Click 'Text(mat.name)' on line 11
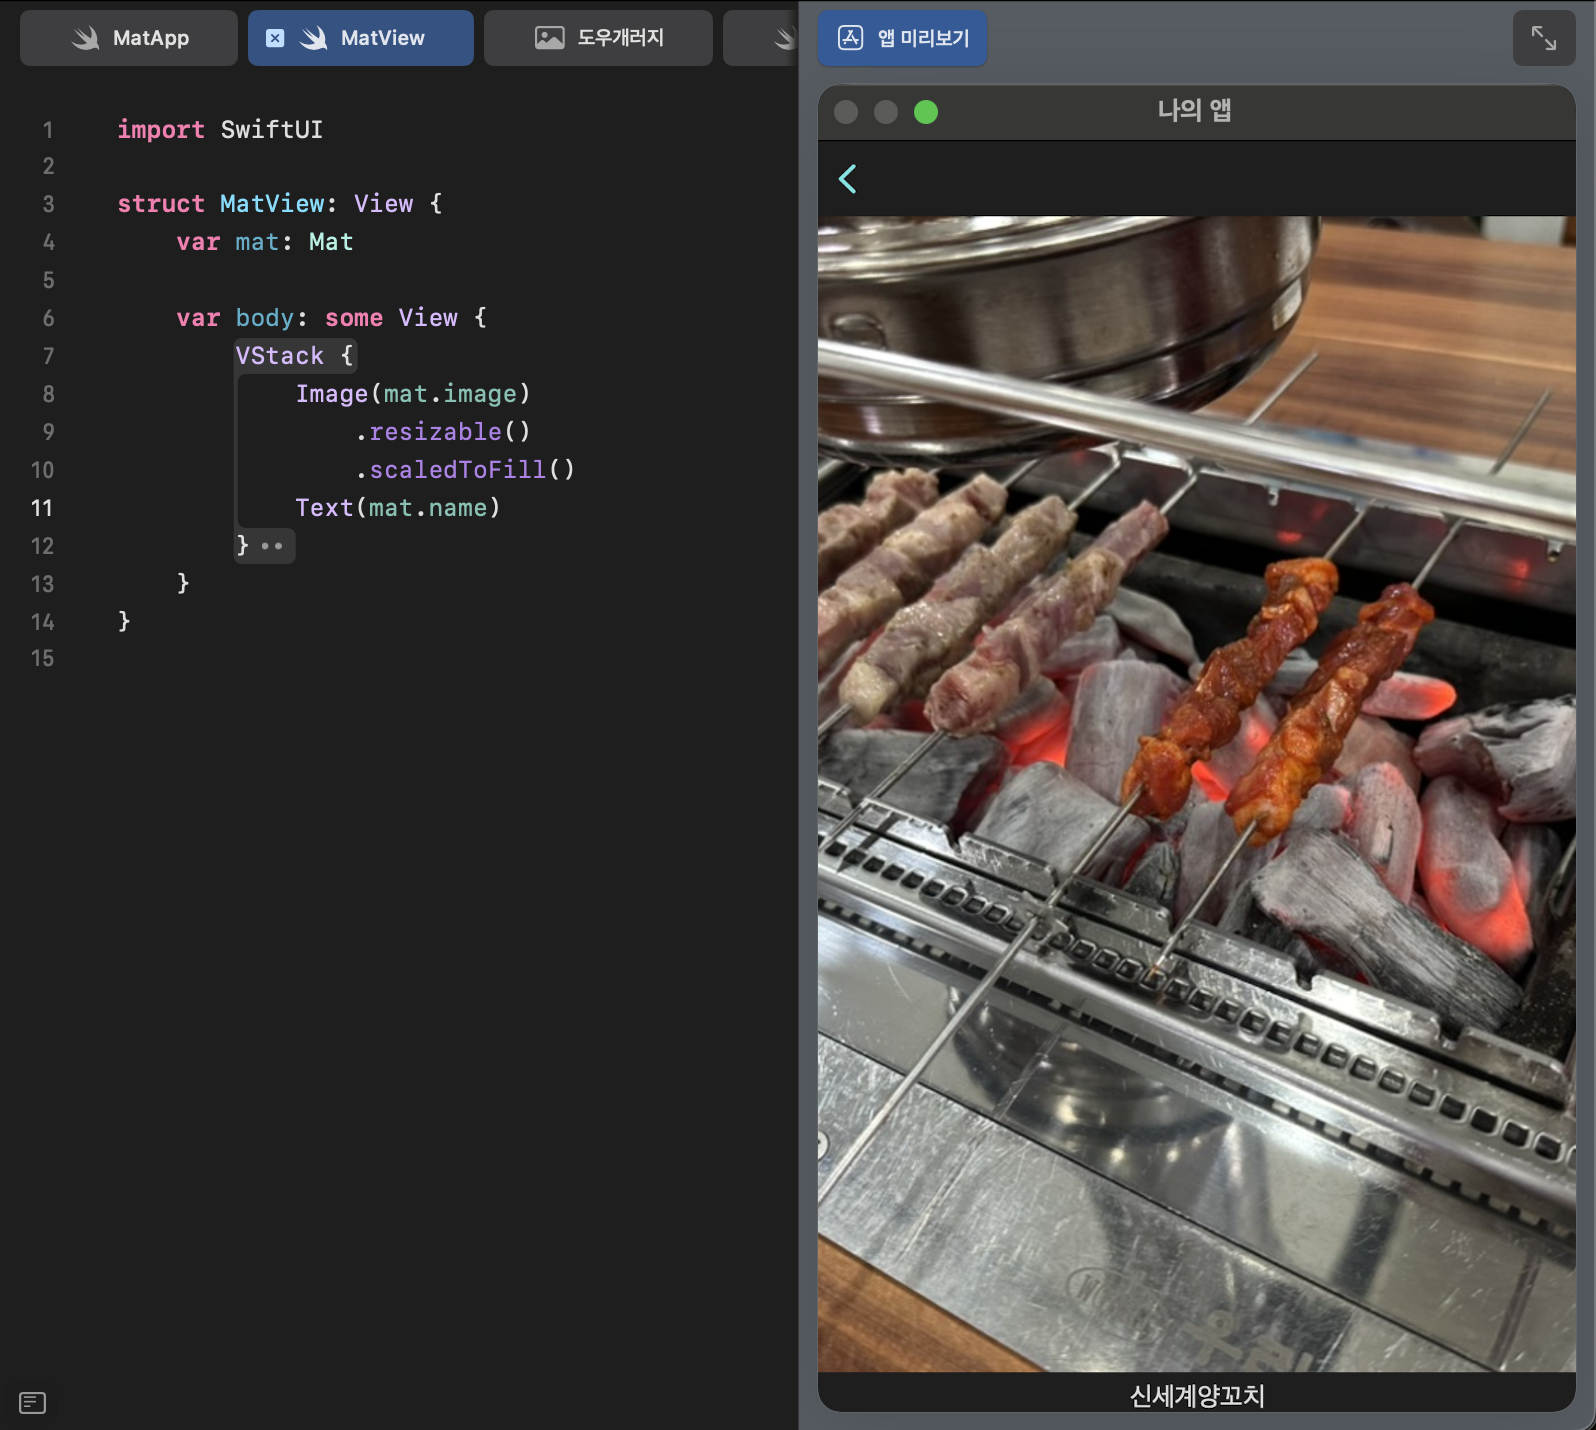This screenshot has height=1430, width=1596. (x=398, y=508)
